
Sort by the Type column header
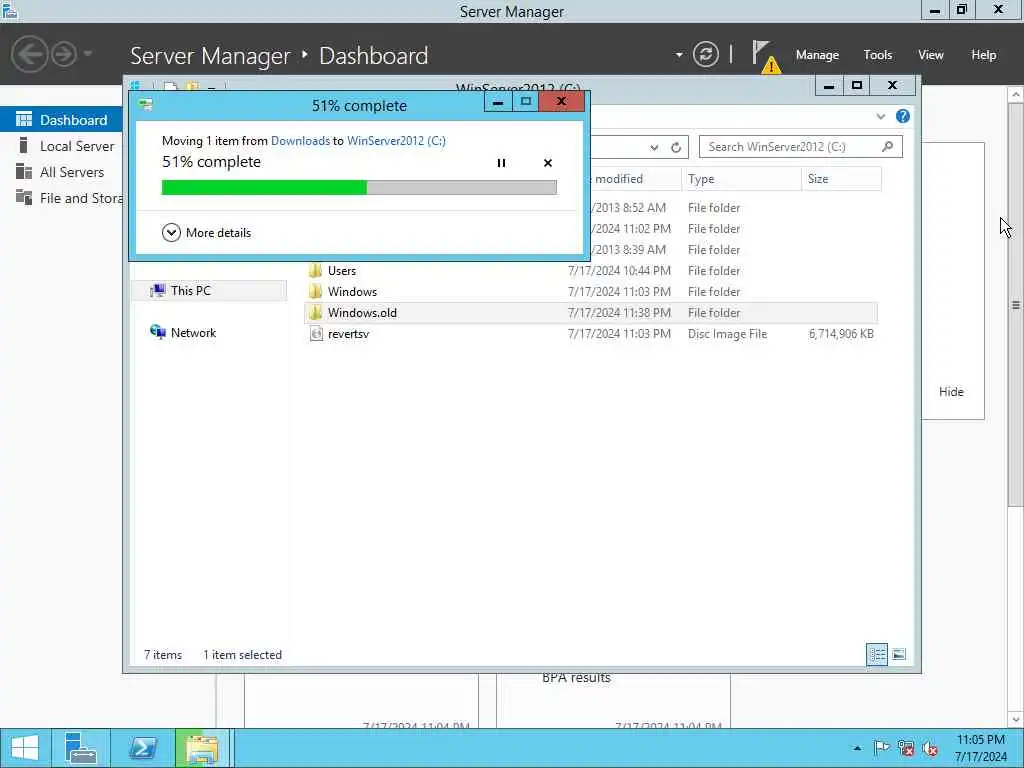741,179
